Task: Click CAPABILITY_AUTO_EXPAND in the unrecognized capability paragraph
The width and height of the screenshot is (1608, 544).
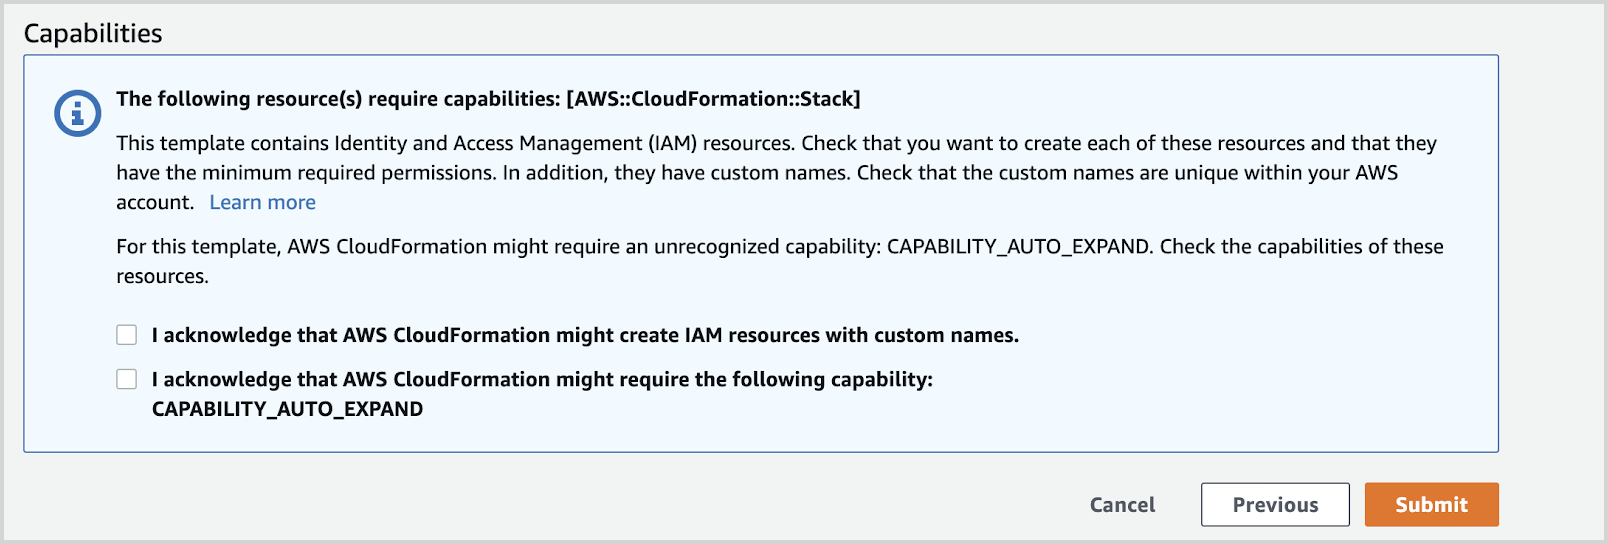Action: pyautogui.click(x=1018, y=246)
